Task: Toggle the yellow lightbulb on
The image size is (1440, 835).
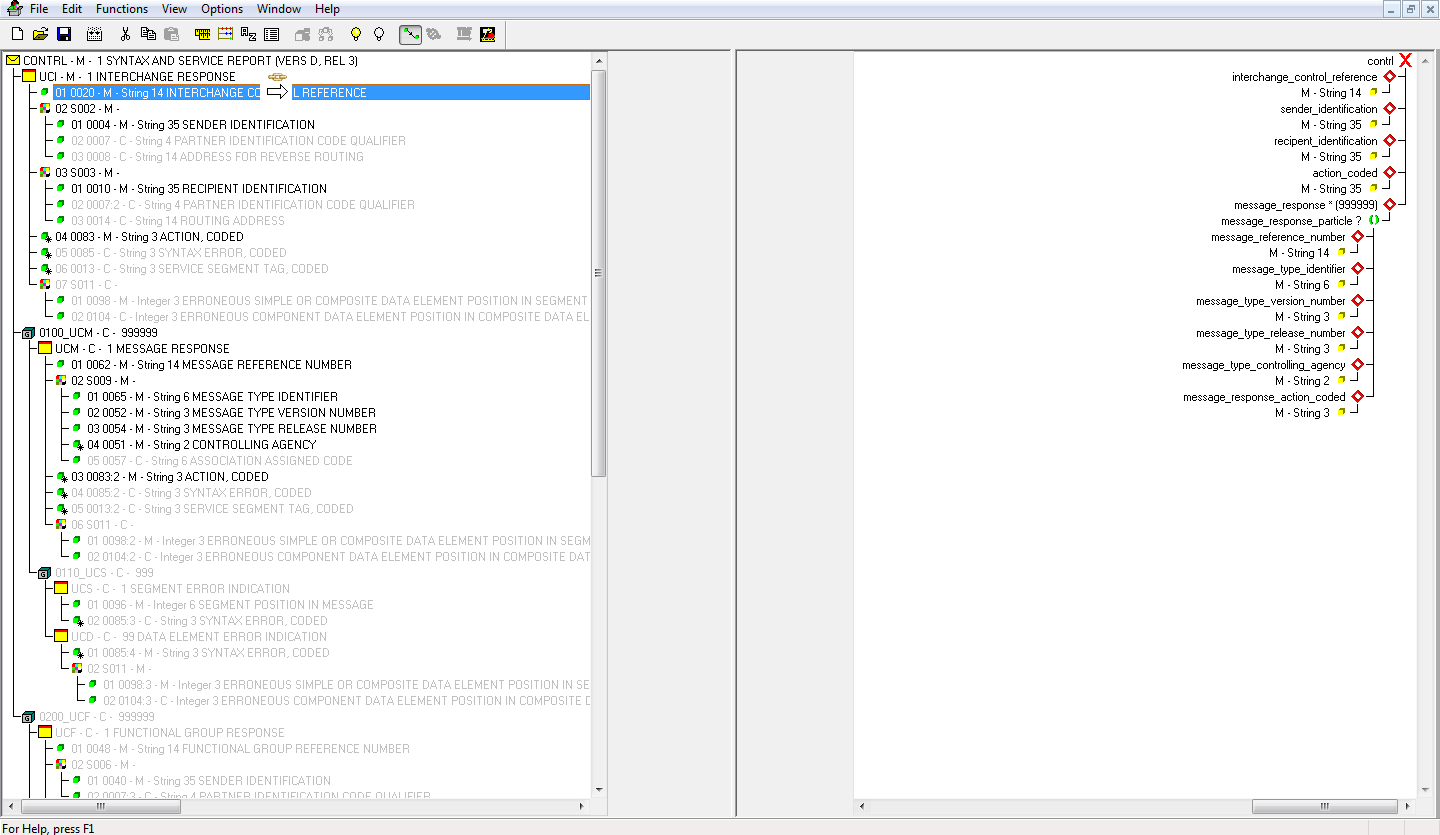Action: point(355,33)
